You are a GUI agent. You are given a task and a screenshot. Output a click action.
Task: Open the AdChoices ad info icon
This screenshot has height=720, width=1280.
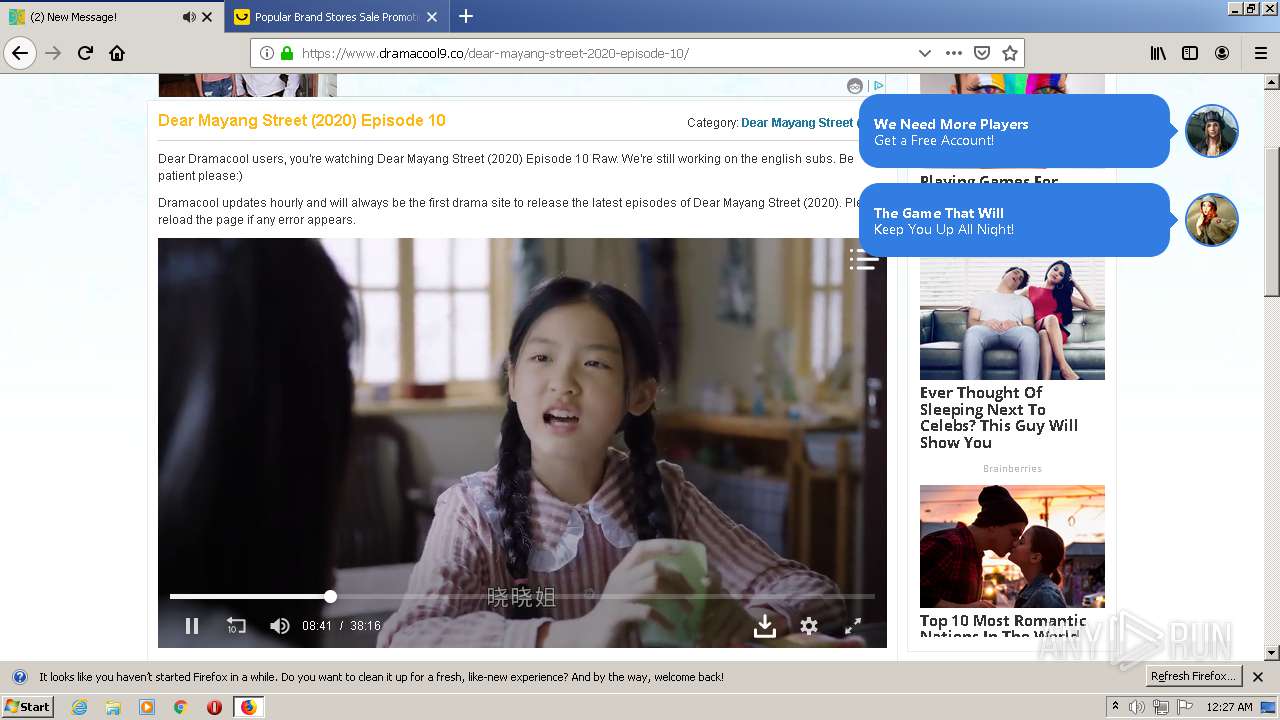[x=878, y=86]
